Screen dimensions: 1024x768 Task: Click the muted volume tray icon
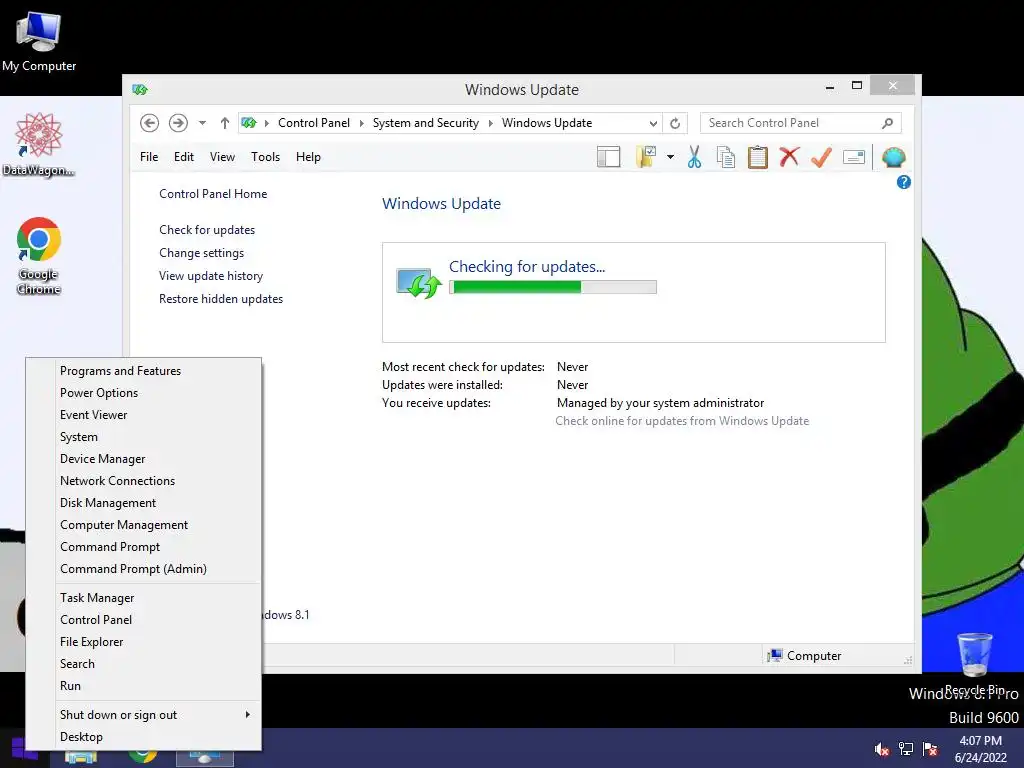point(882,748)
